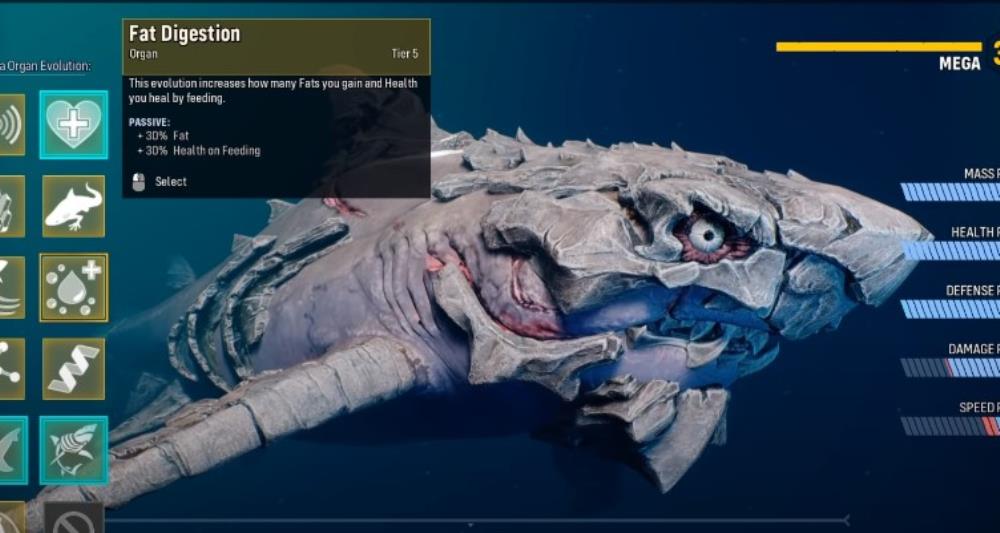Click the arrow at the bottom rotation track end
This screenshot has height=533, width=1000.
846,520
